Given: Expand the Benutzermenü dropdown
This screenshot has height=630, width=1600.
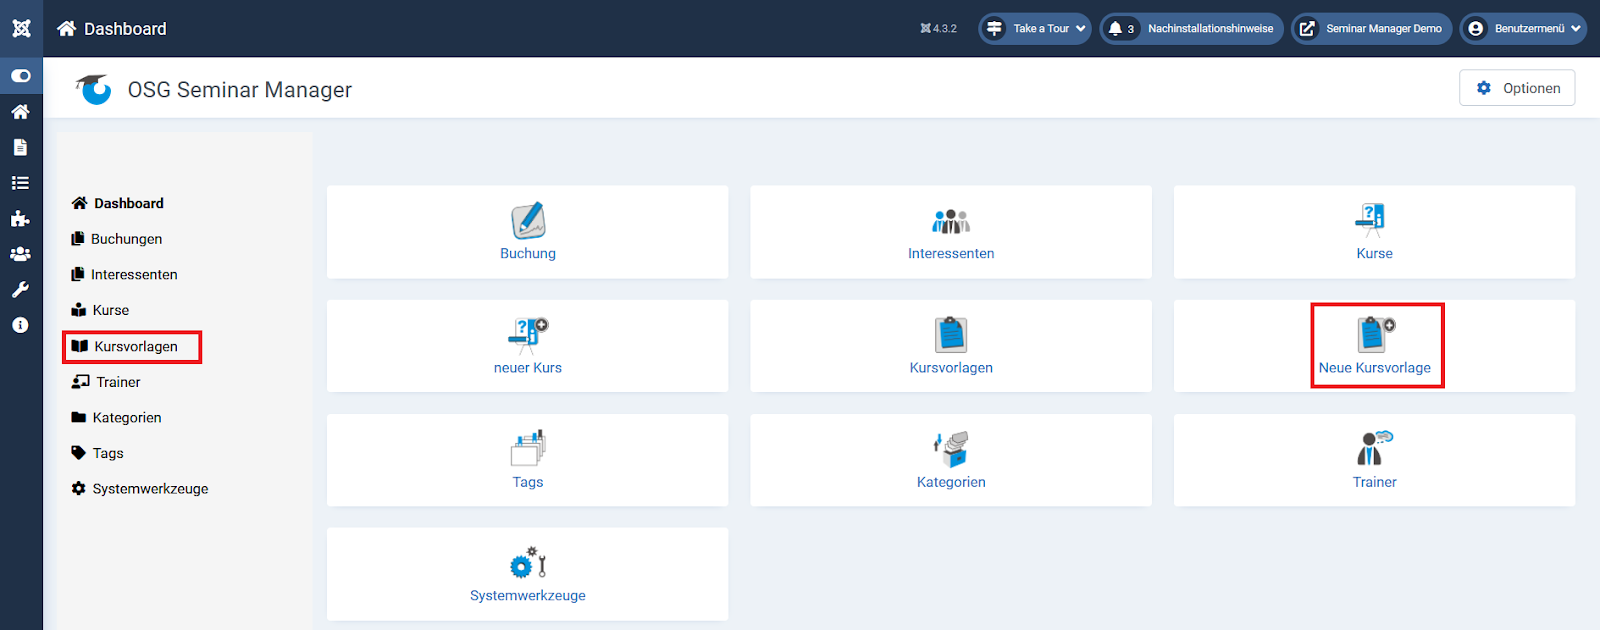Looking at the screenshot, I should coord(1523,28).
